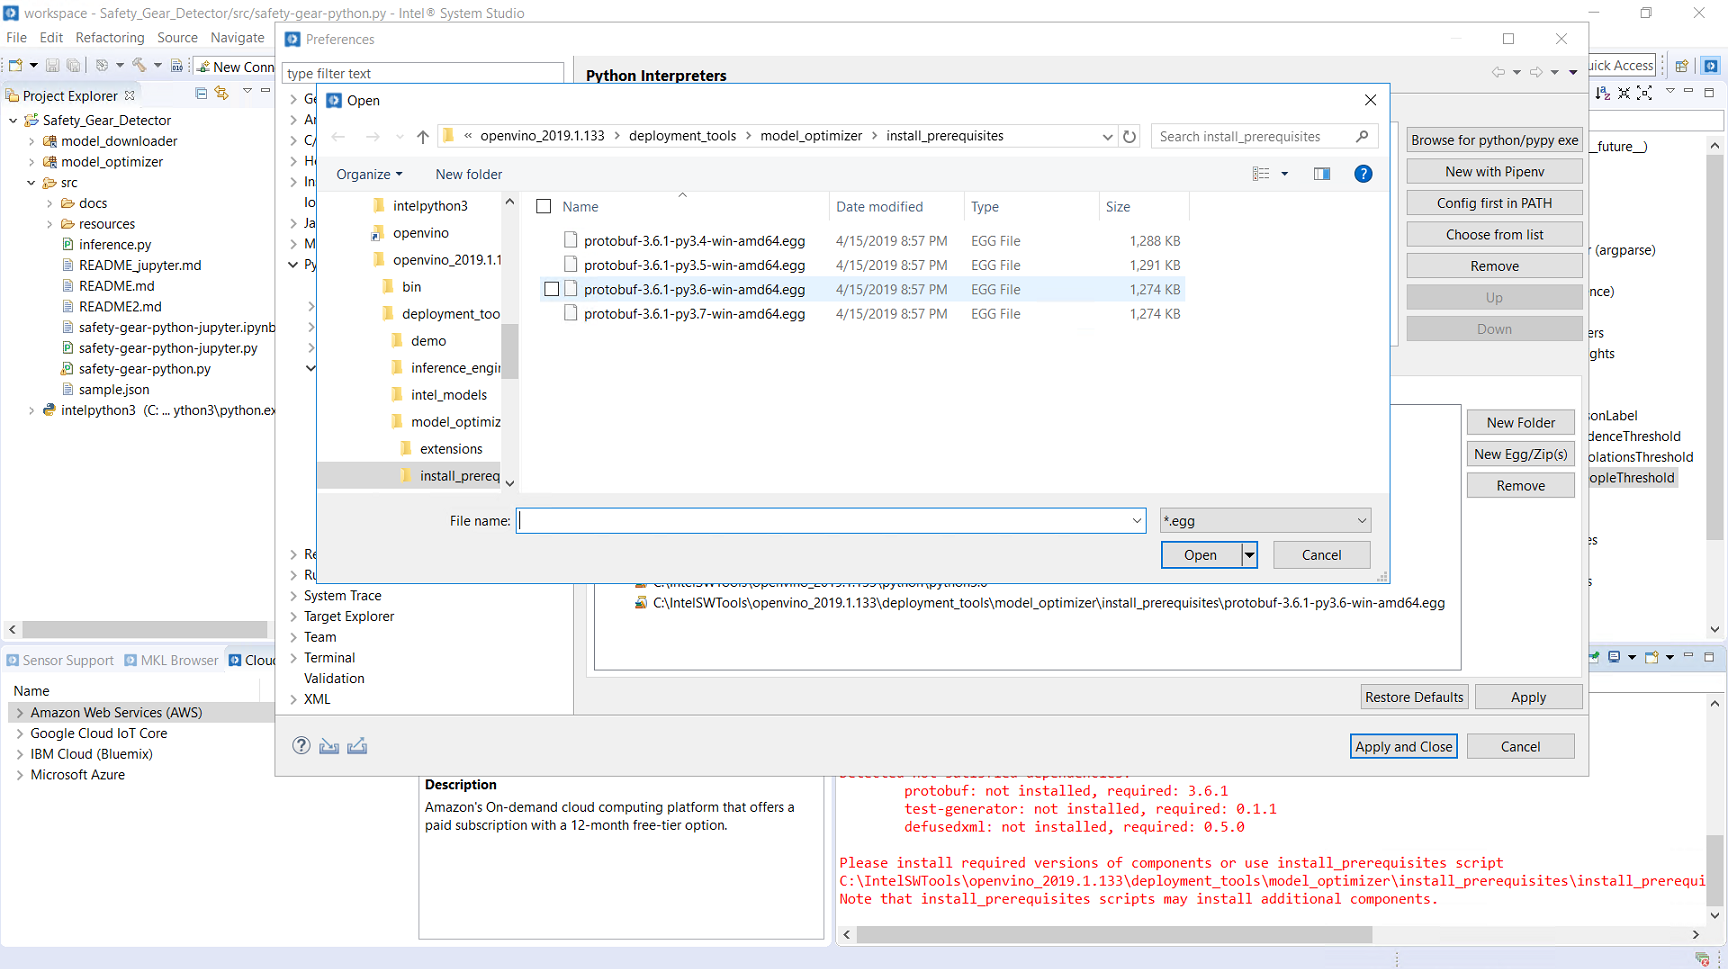Image resolution: width=1728 pixels, height=969 pixels.
Task: Sort files by Date modified column
Action: (x=879, y=207)
